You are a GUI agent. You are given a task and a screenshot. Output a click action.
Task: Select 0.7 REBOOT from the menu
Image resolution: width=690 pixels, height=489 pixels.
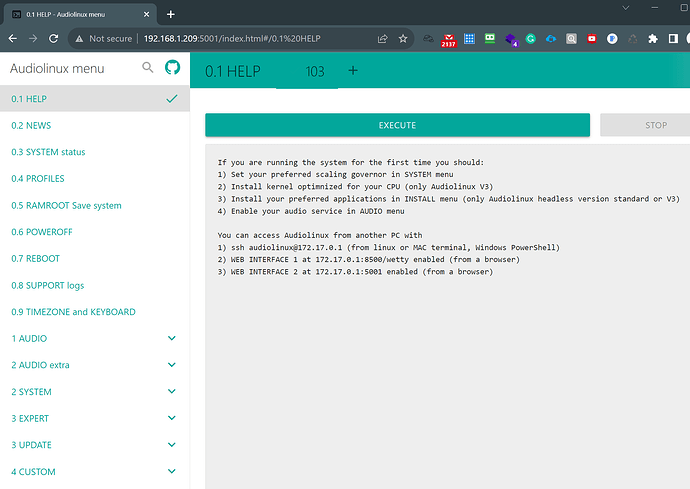point(34,259)
